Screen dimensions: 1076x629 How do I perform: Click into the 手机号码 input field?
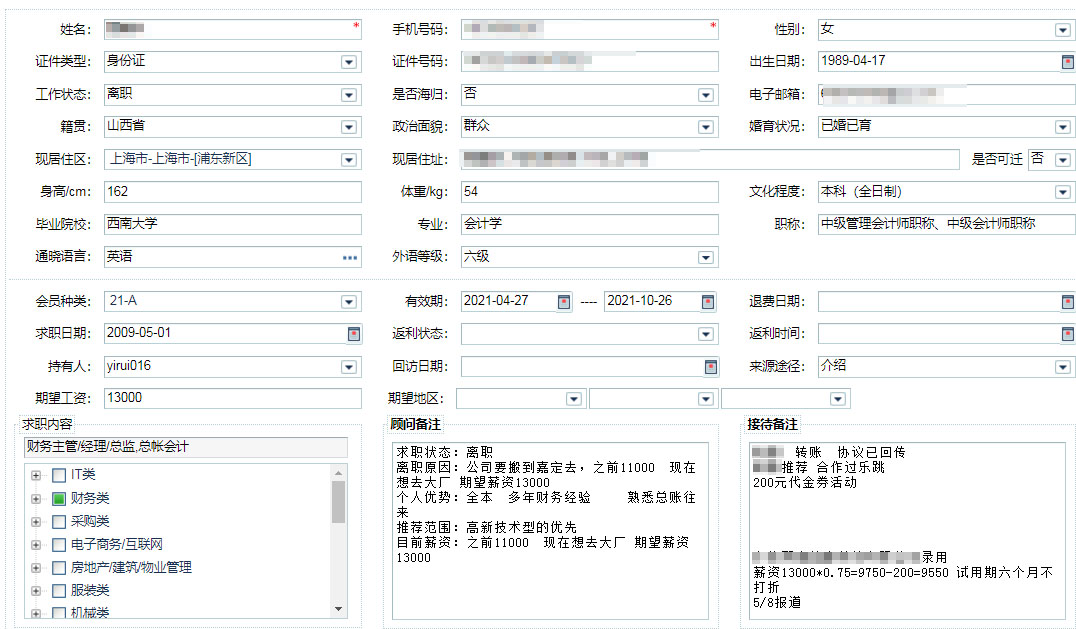point(589,29)
